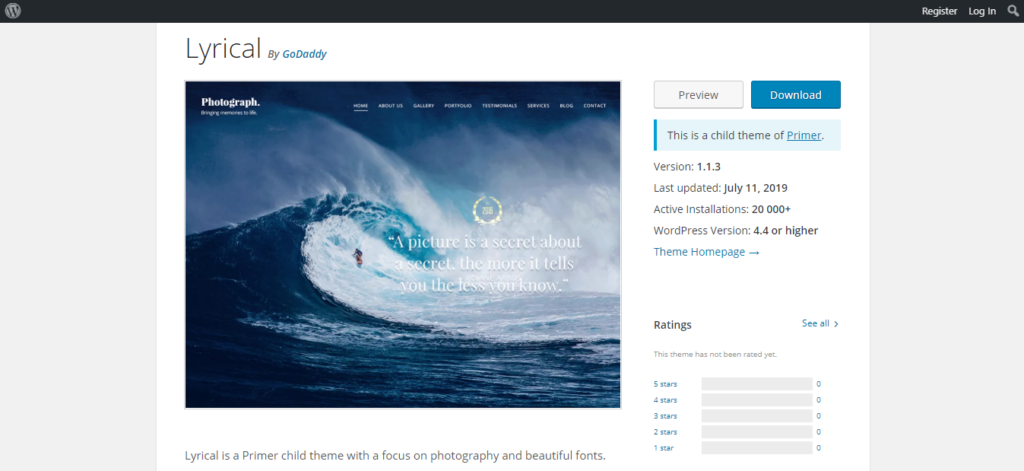Click 'This theme has not been rated yet' text
Viewport: 1024px width, 471px height.
tap(715, 354)
